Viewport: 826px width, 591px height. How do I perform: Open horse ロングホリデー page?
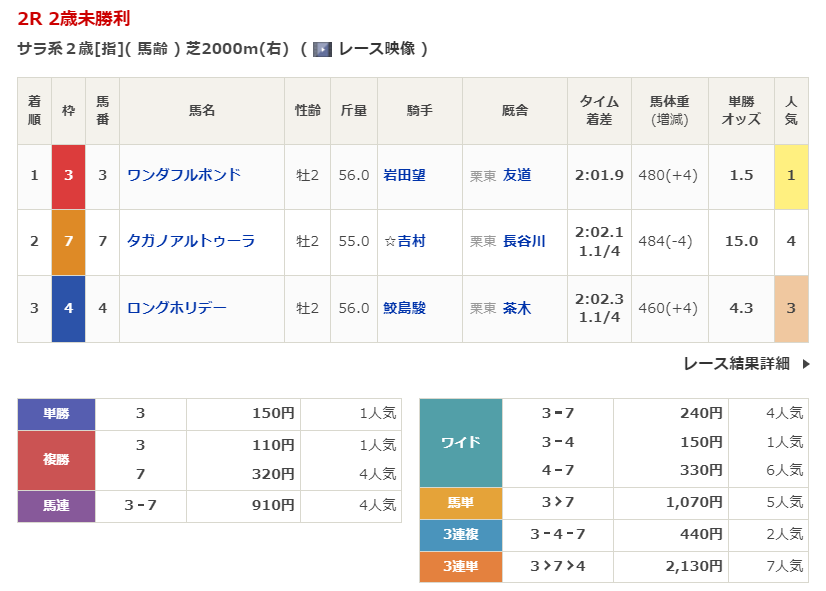[177, 308]
